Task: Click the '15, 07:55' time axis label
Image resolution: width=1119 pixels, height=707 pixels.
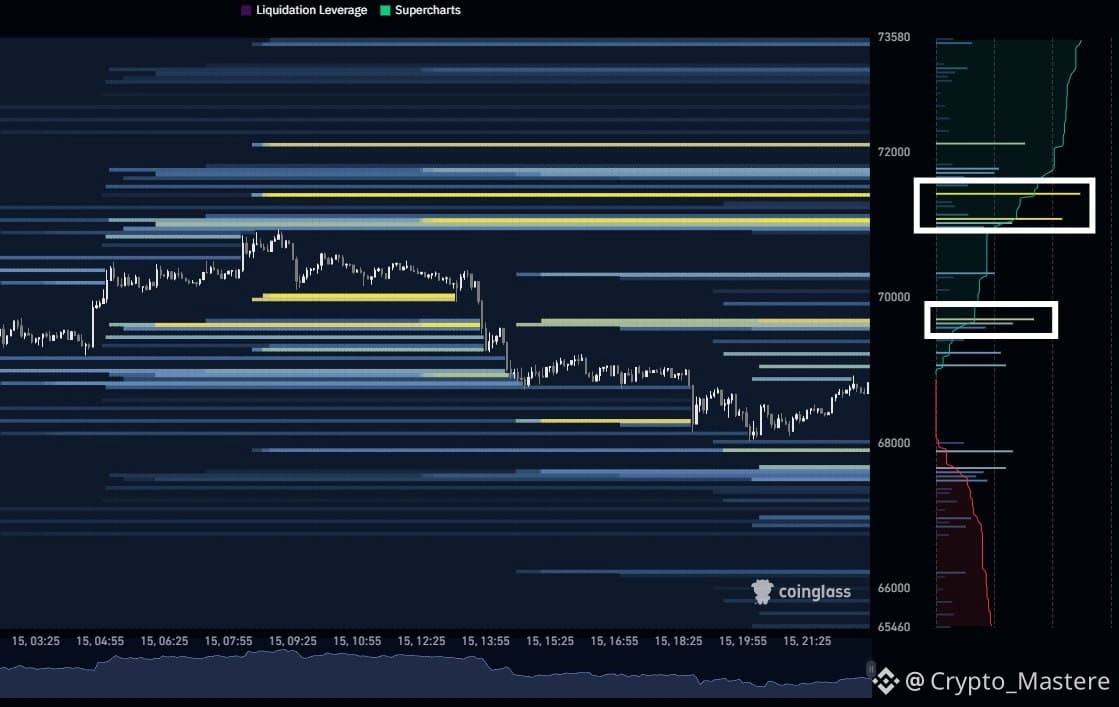Action: pyautogui.click(x=228, y=641)
